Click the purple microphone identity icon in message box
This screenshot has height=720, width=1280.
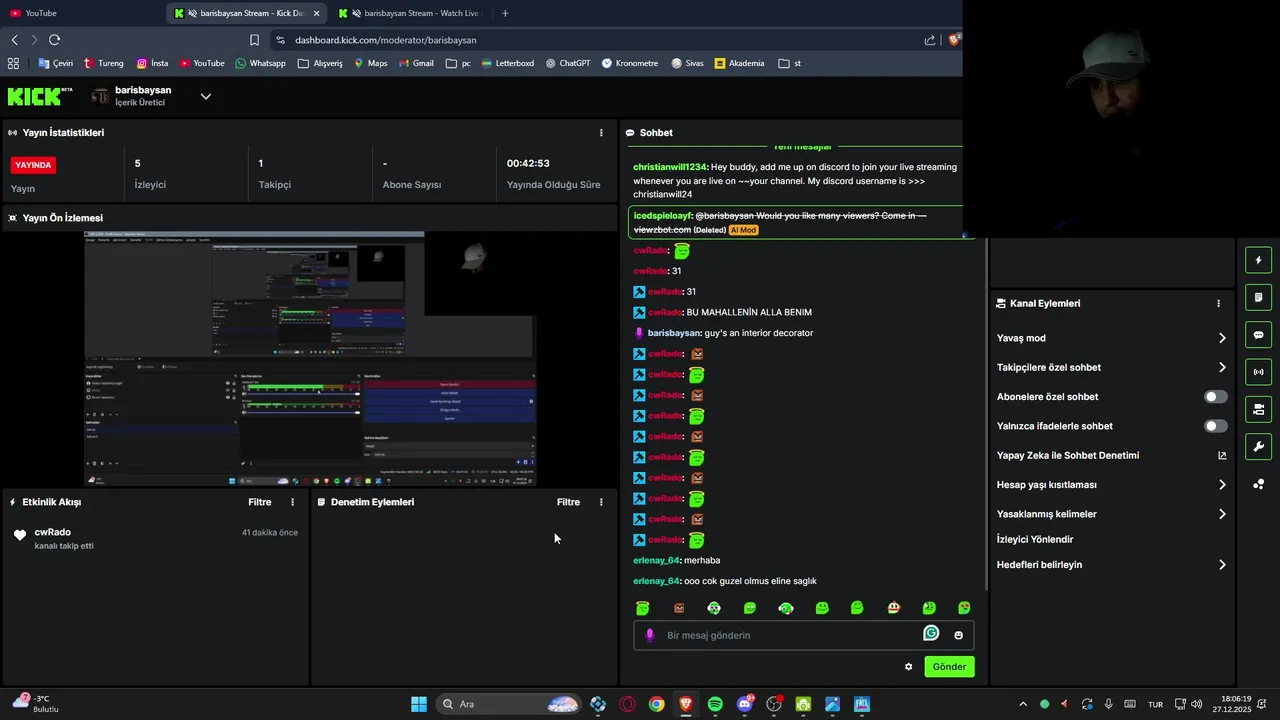[650, 635]
